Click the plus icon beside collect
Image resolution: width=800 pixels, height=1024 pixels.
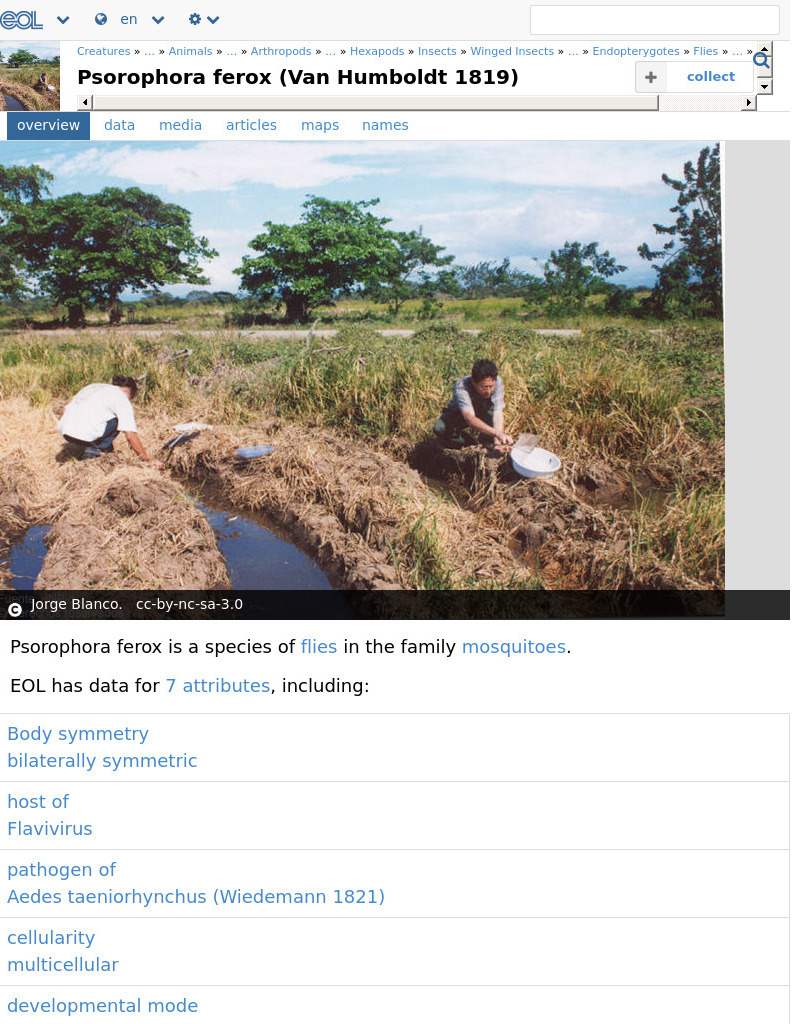[x=650, y=77]
